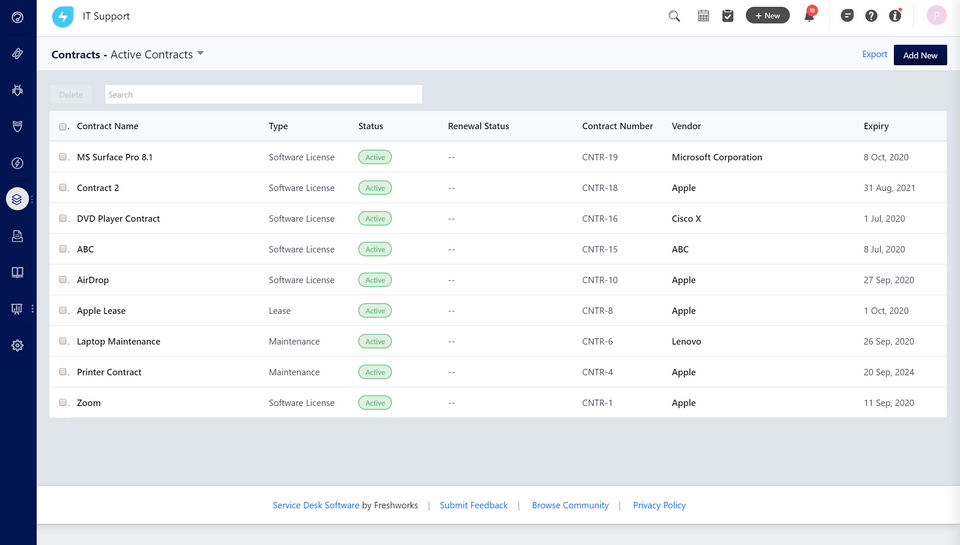Open the AirDrop contract entry
This screenshot has height=545, width=960.
point(92,280)
